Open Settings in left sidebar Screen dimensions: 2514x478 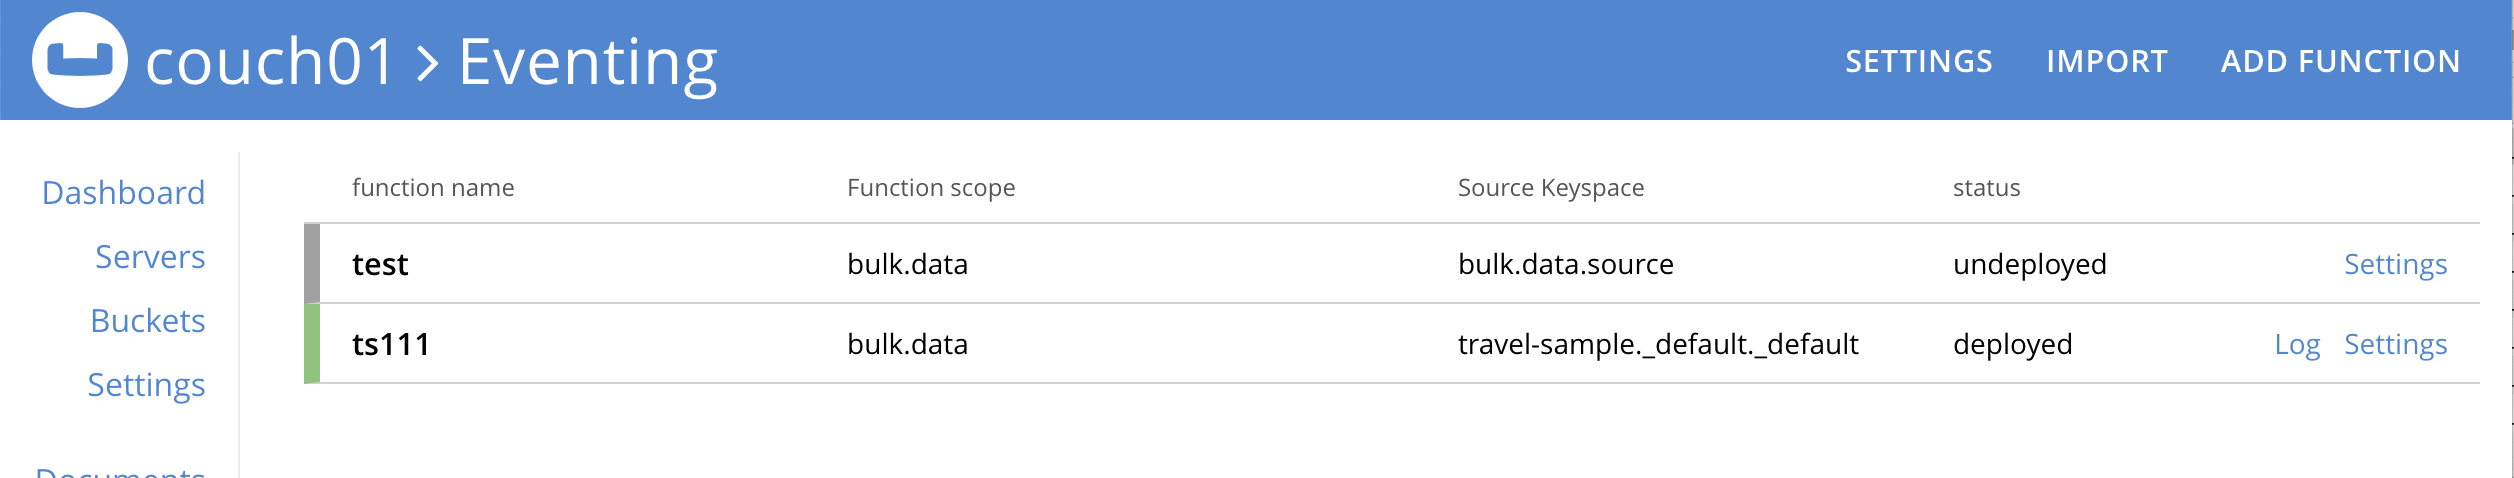click(146, 385)
